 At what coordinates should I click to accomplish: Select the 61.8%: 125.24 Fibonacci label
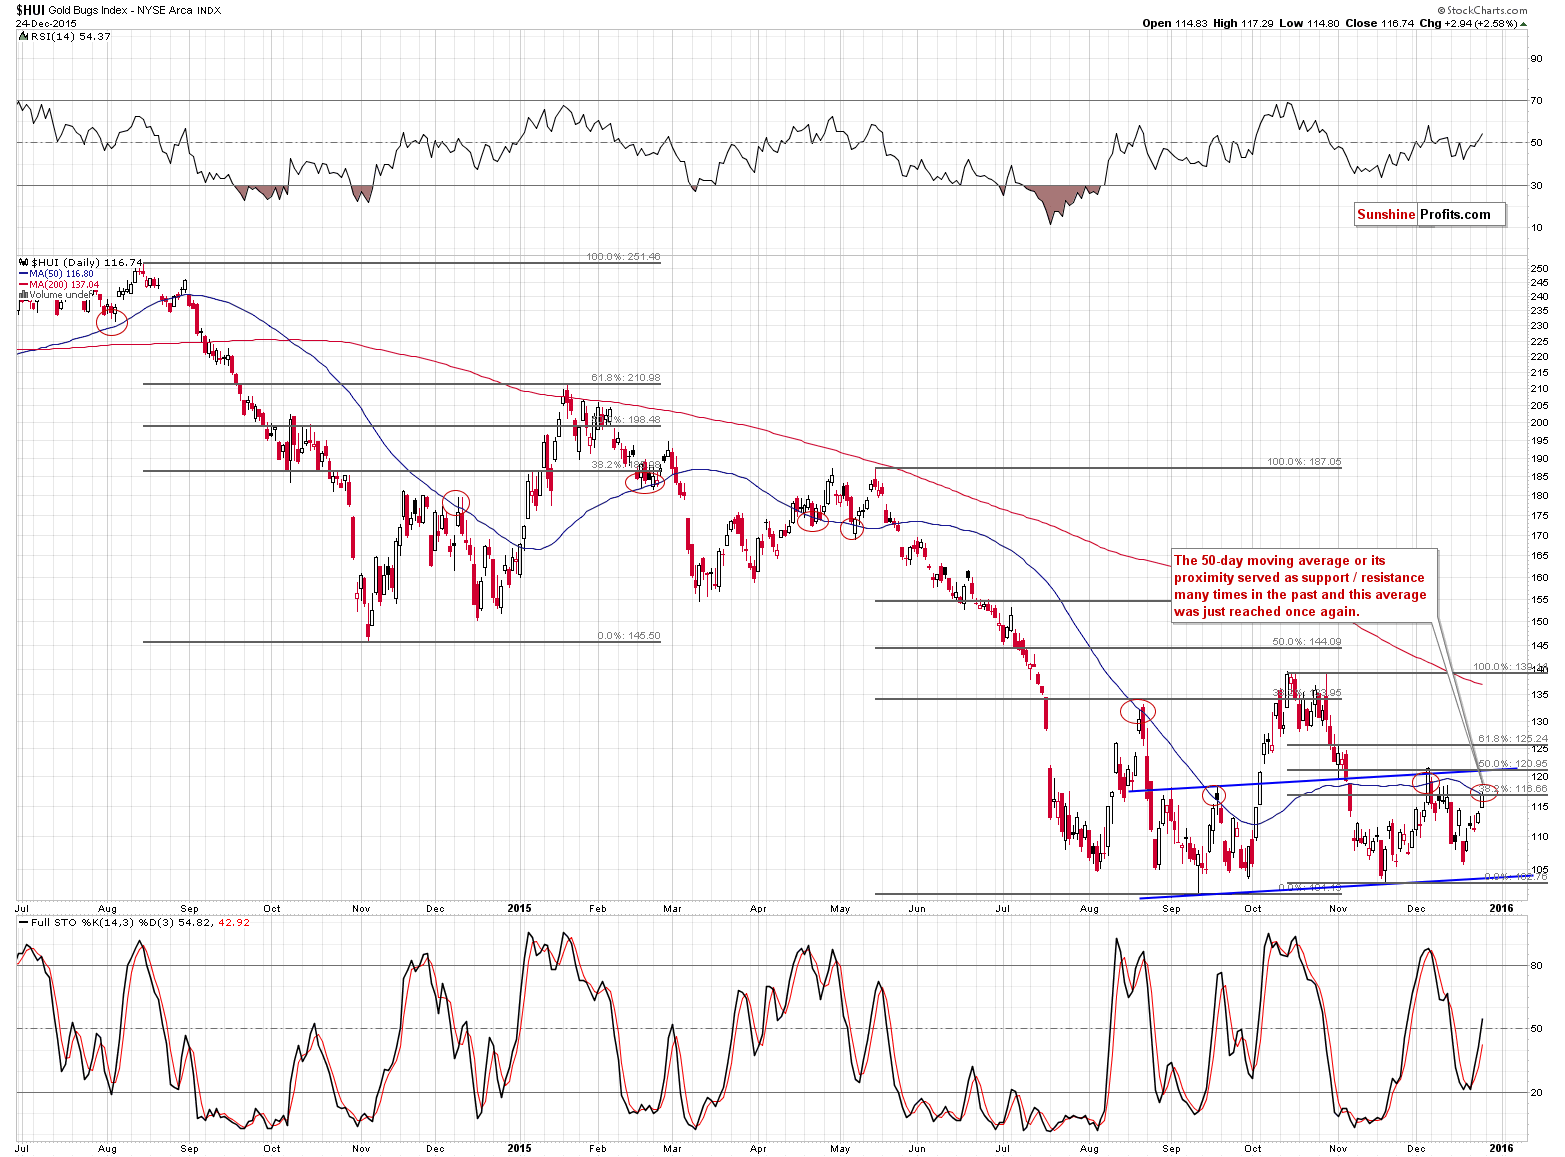coord(1513,739)
